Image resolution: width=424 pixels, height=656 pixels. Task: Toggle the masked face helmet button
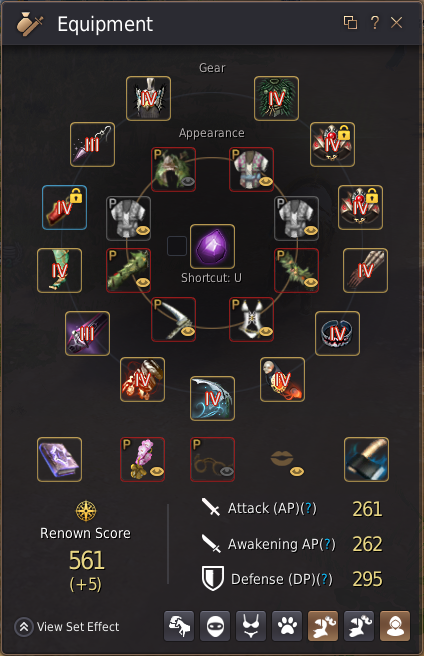tap(215, 626)
